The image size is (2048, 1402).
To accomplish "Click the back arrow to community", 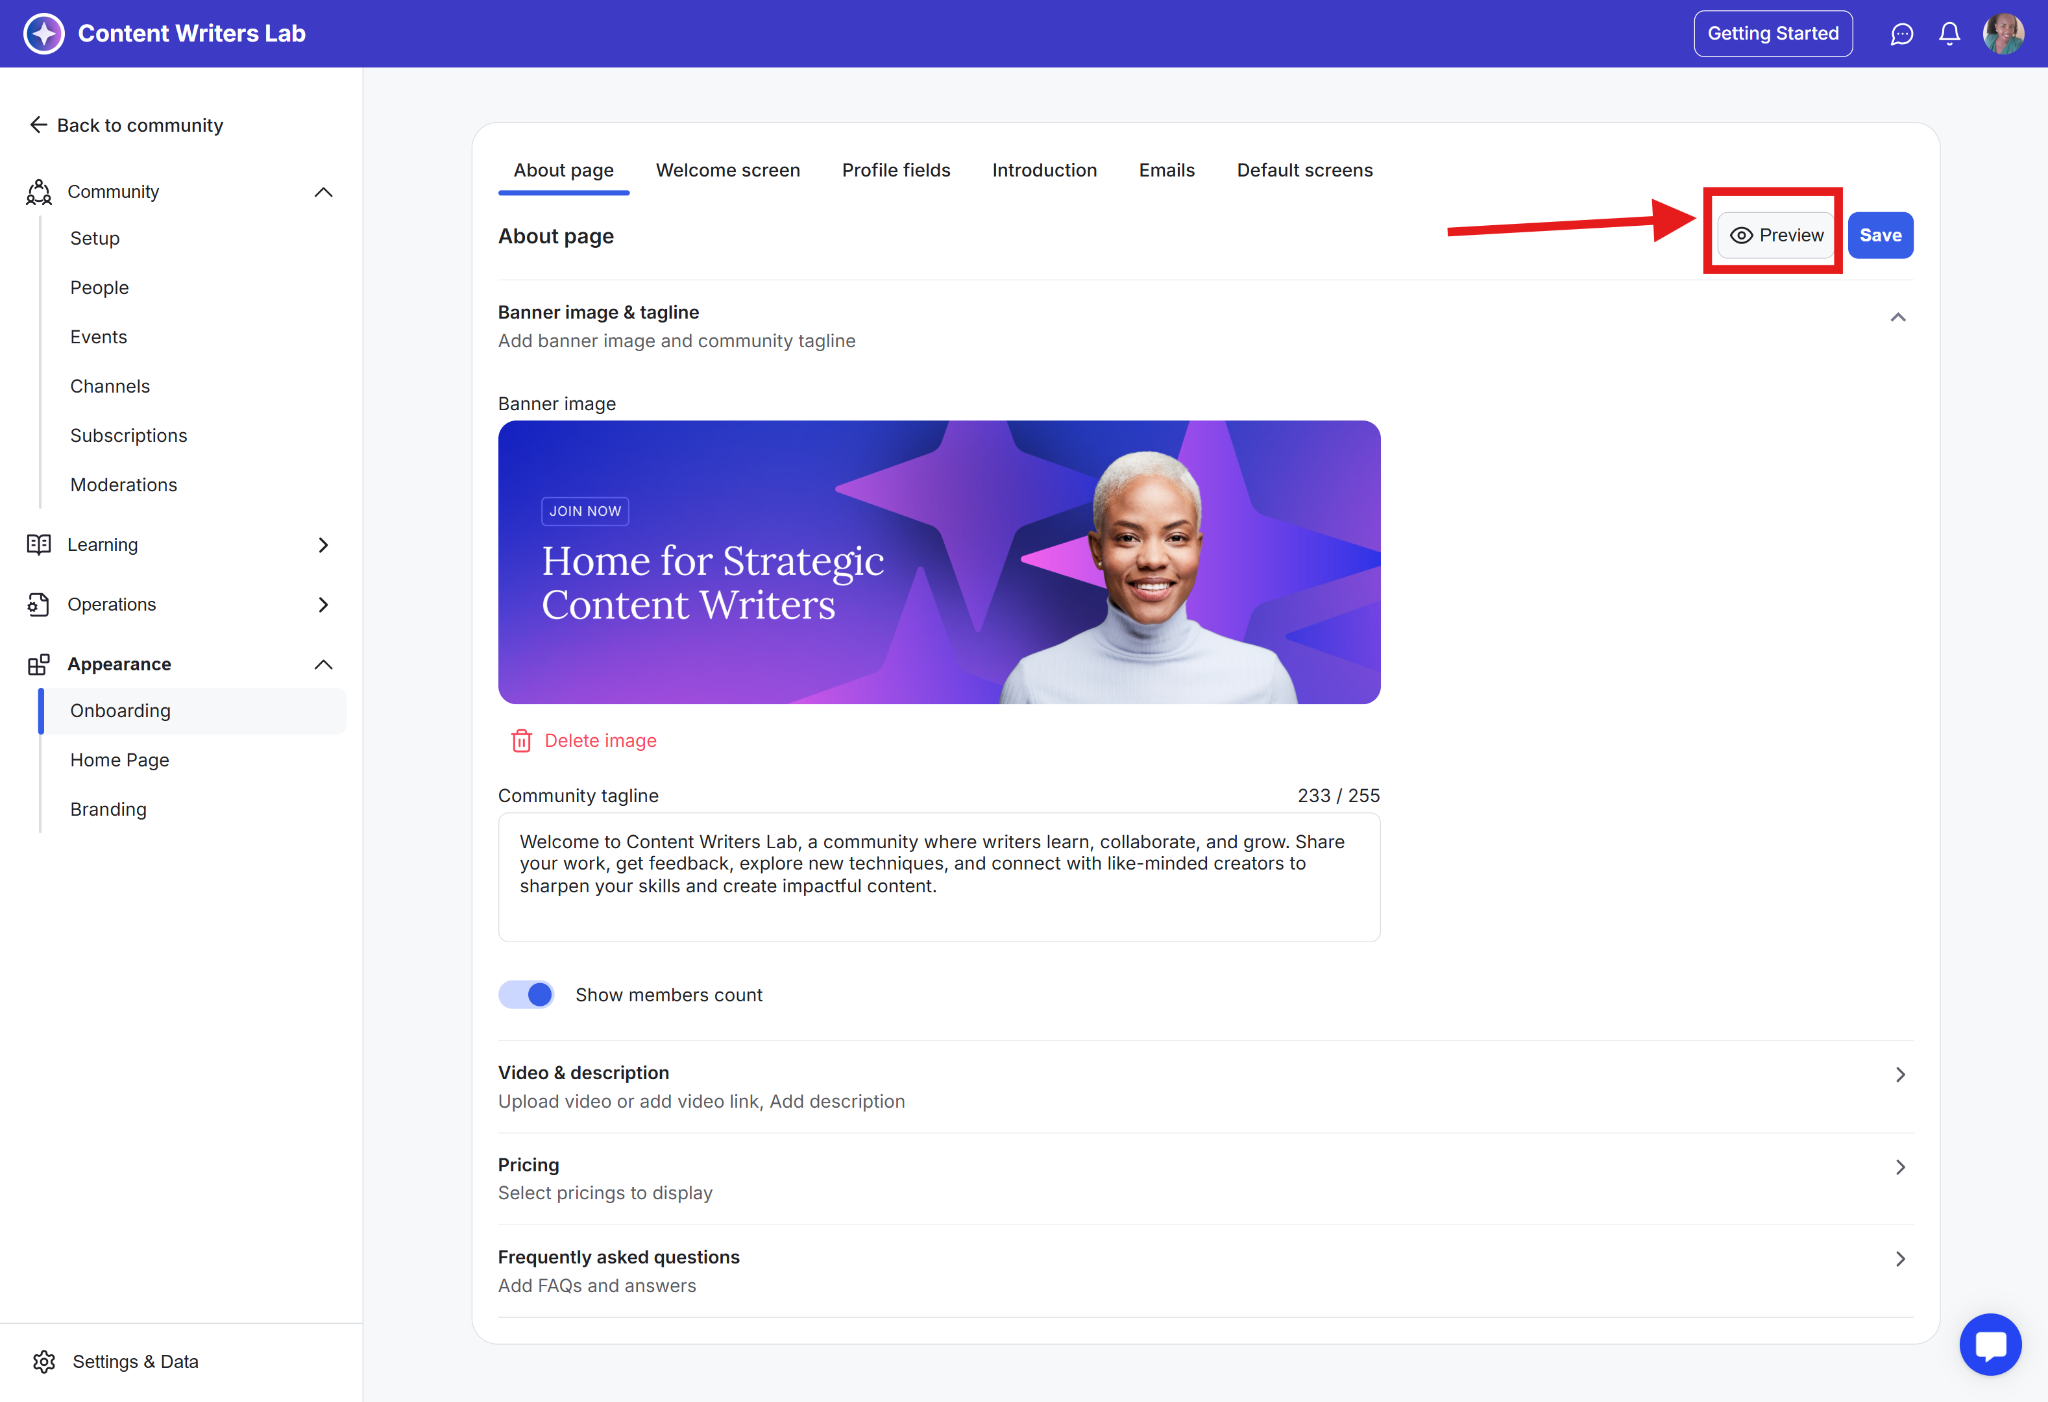I will pyautogui.click(x=38, y=125).
